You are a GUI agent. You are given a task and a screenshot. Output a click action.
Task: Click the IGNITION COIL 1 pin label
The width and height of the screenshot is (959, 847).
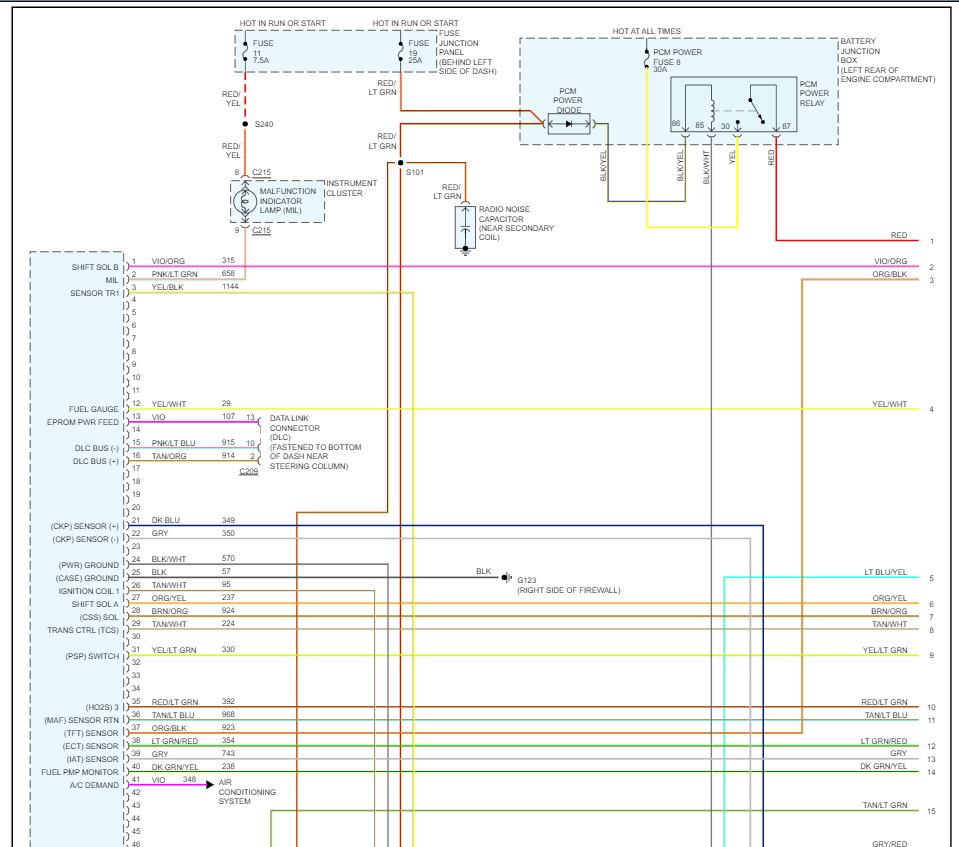point(88,591)
